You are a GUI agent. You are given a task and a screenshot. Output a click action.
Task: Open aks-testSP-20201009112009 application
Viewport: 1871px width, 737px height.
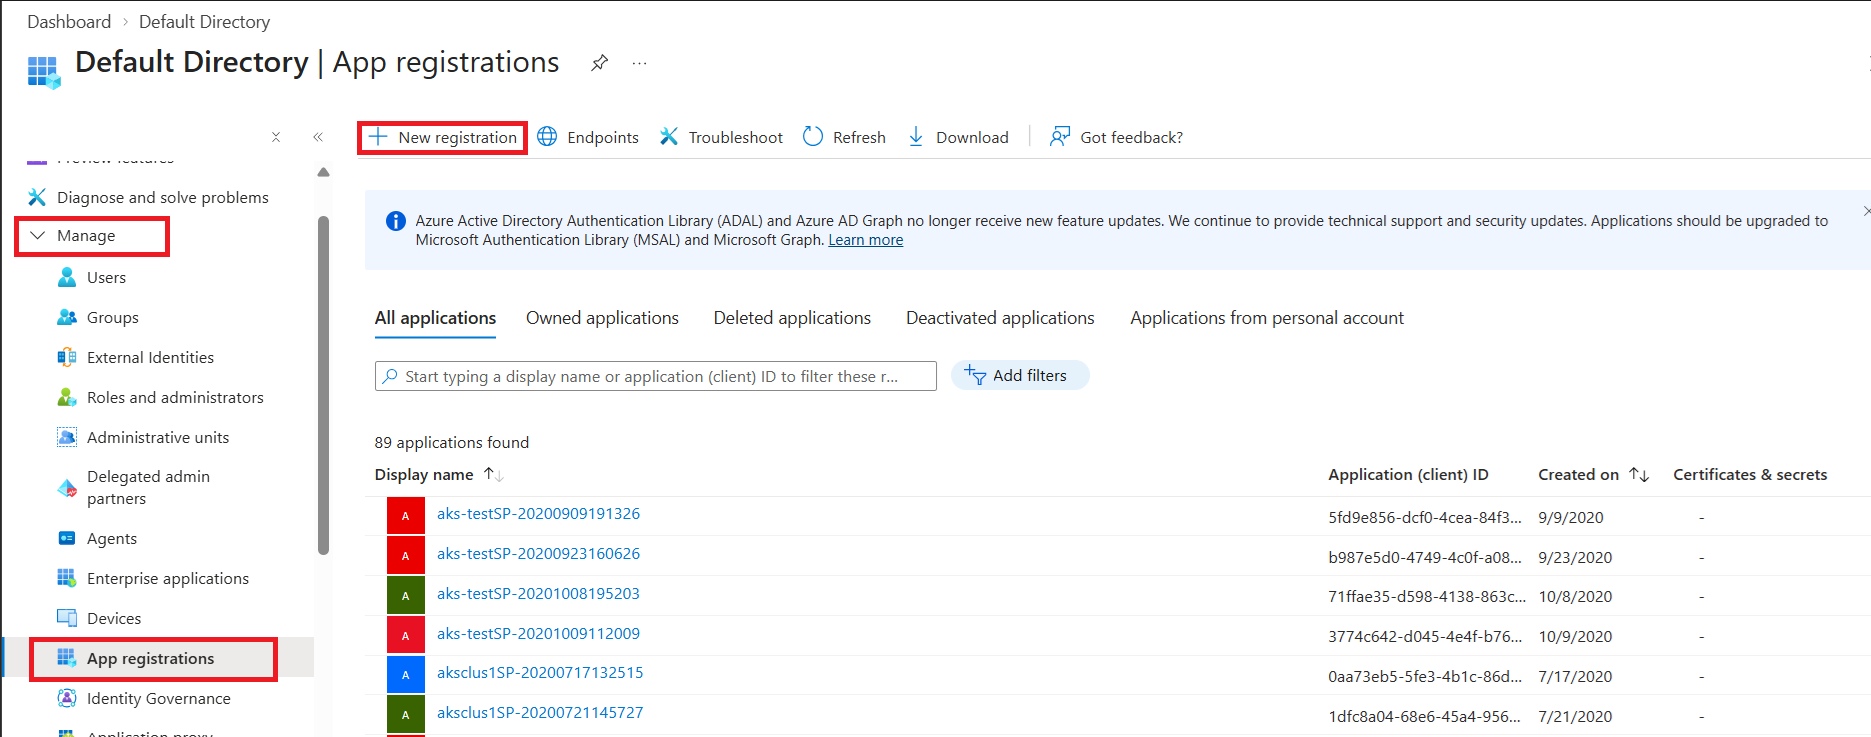click(538, 633)
